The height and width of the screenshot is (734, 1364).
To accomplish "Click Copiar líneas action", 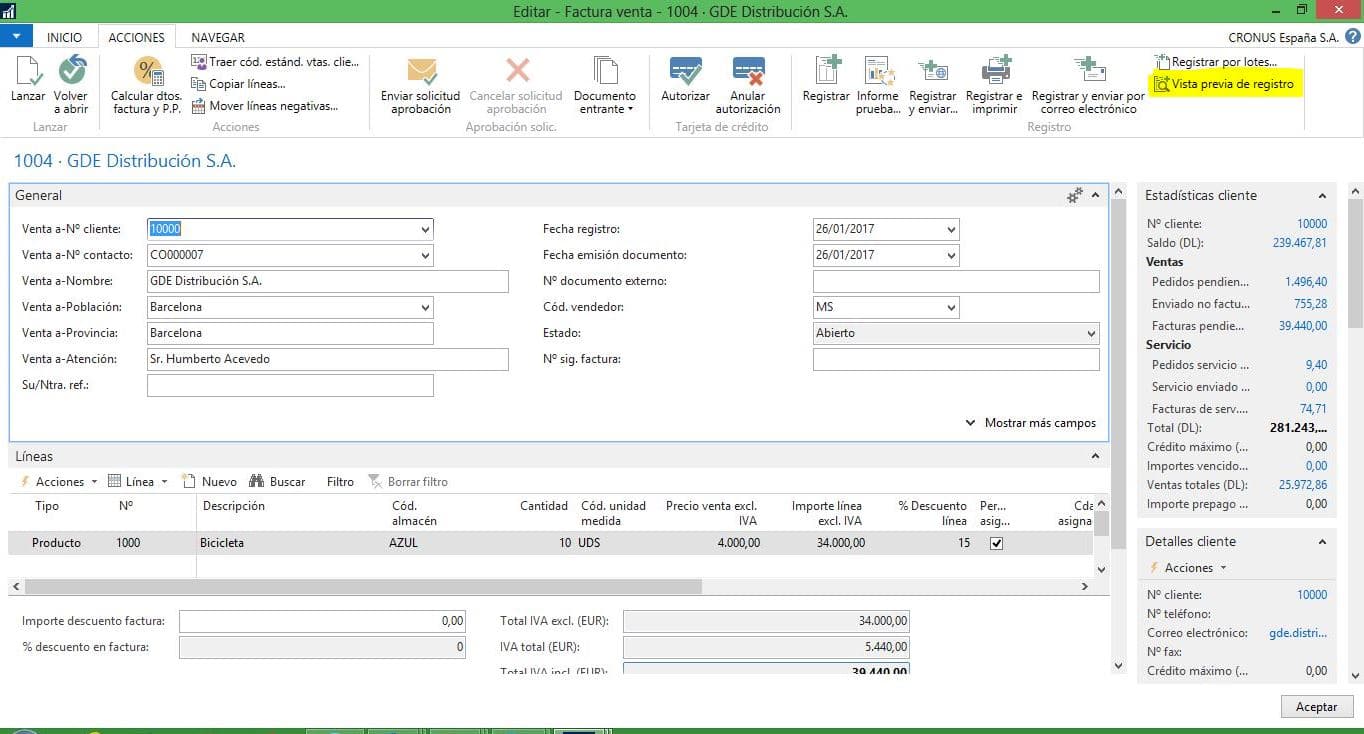I will click(x=239, y=84).
